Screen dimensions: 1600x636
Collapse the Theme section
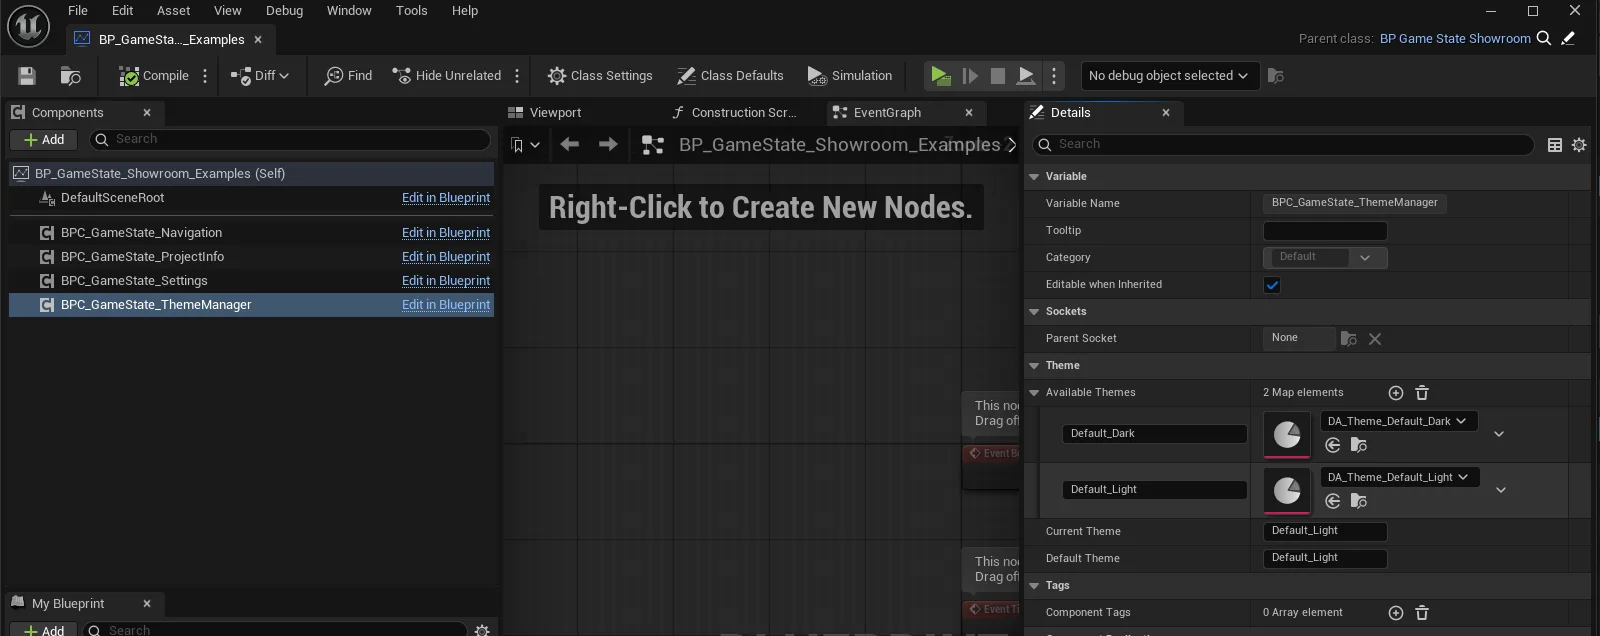point(1034,366)
